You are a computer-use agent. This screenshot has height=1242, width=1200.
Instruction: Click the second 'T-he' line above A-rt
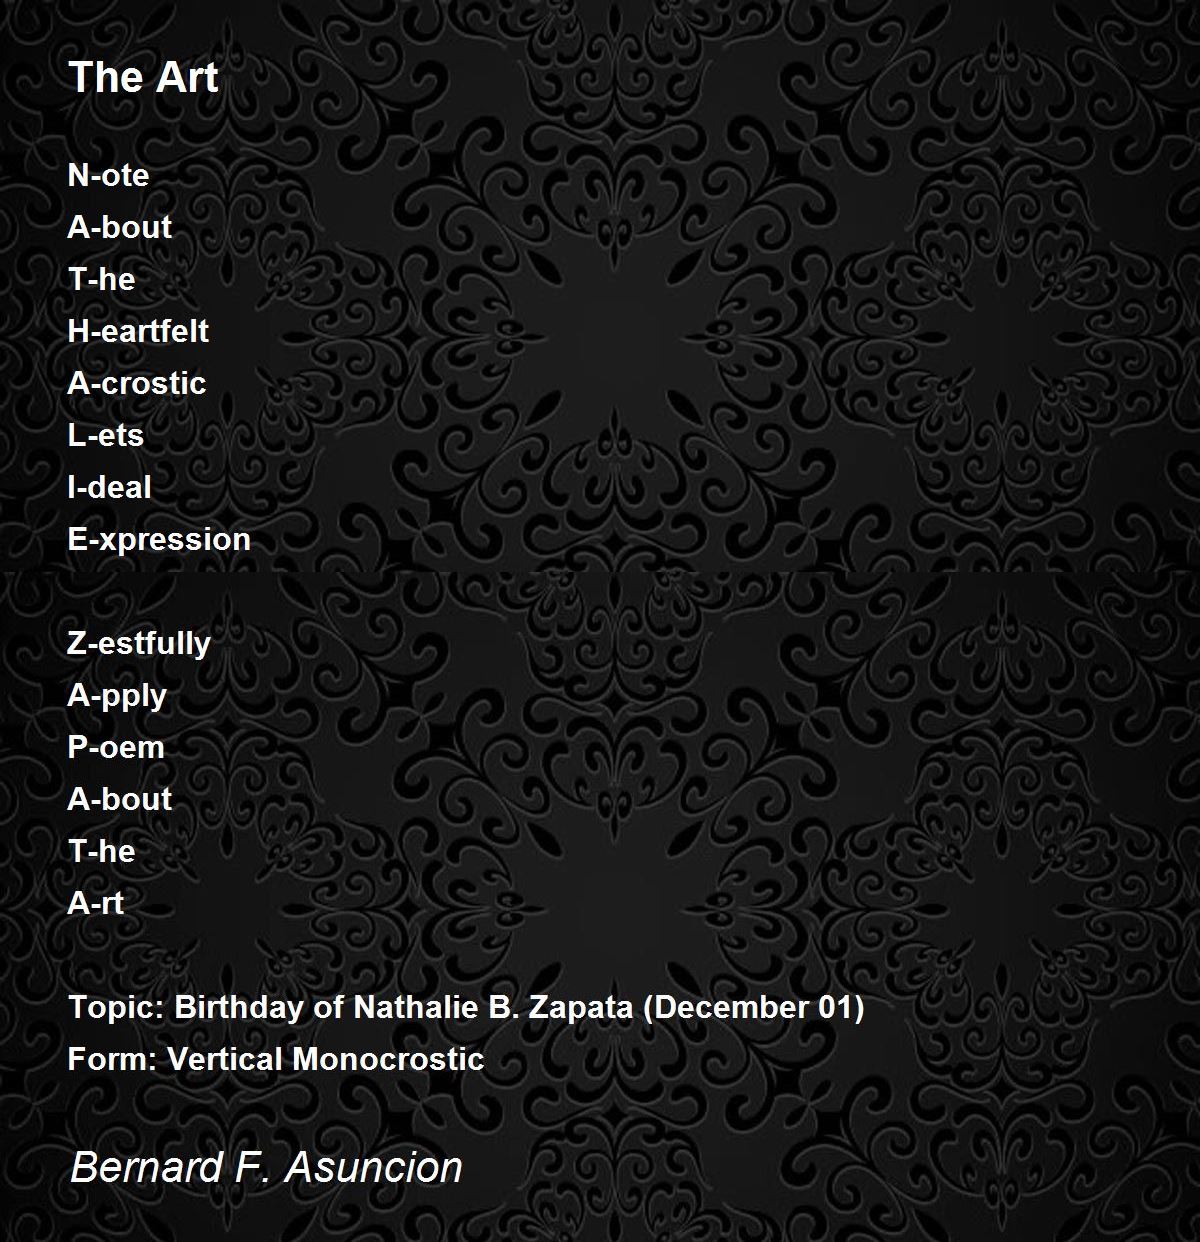point(101,851)
